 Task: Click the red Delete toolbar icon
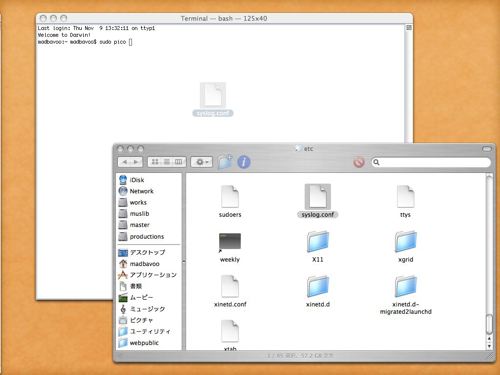359,162
